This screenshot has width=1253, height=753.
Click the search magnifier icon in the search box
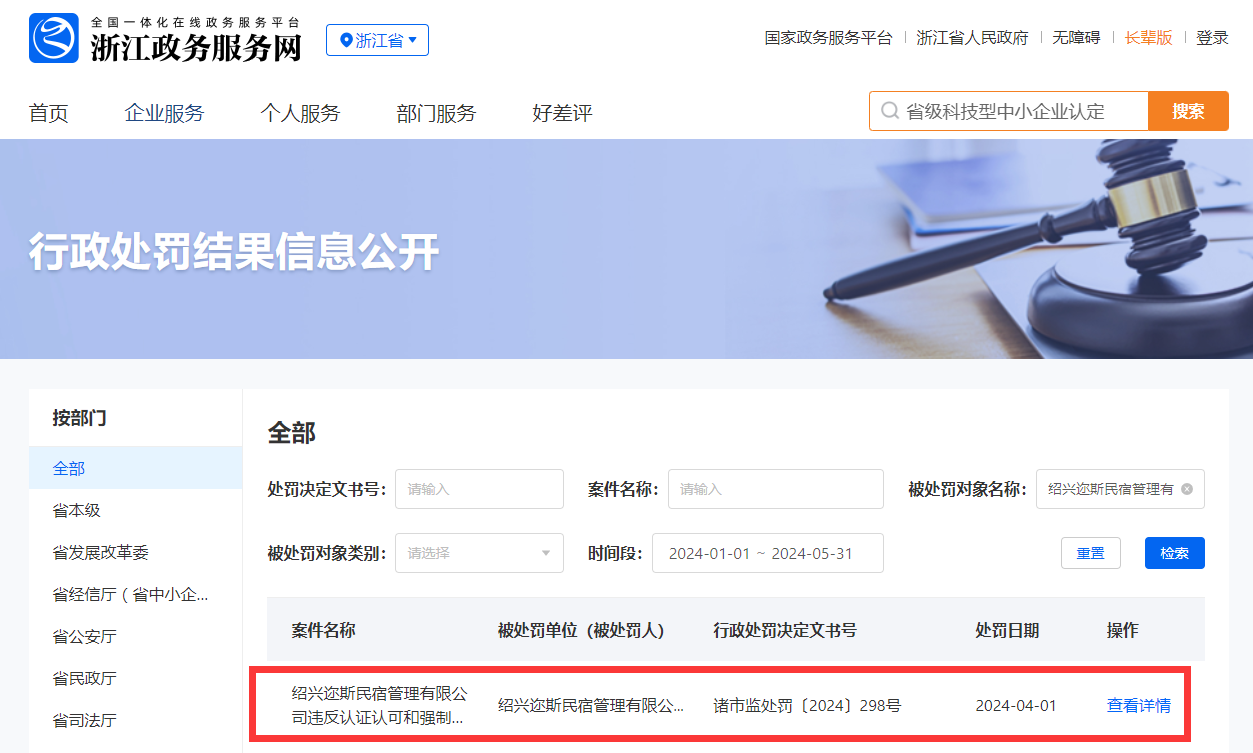coord(889,111)
